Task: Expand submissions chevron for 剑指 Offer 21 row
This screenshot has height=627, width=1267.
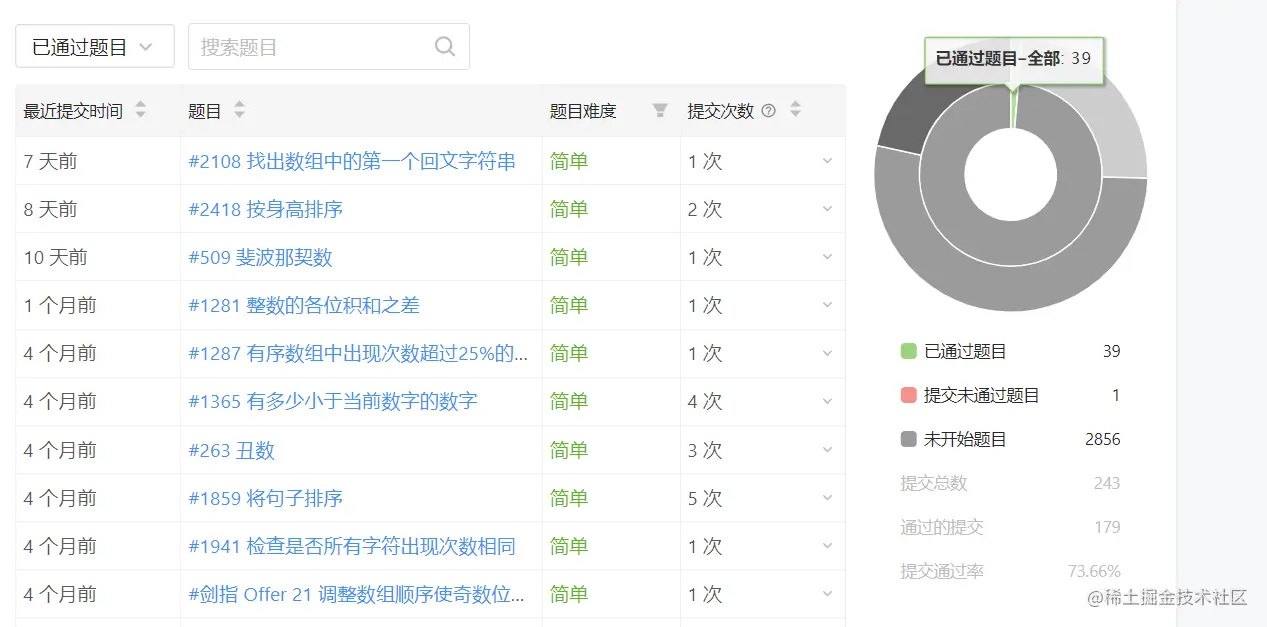Action: tap(827, 594)
